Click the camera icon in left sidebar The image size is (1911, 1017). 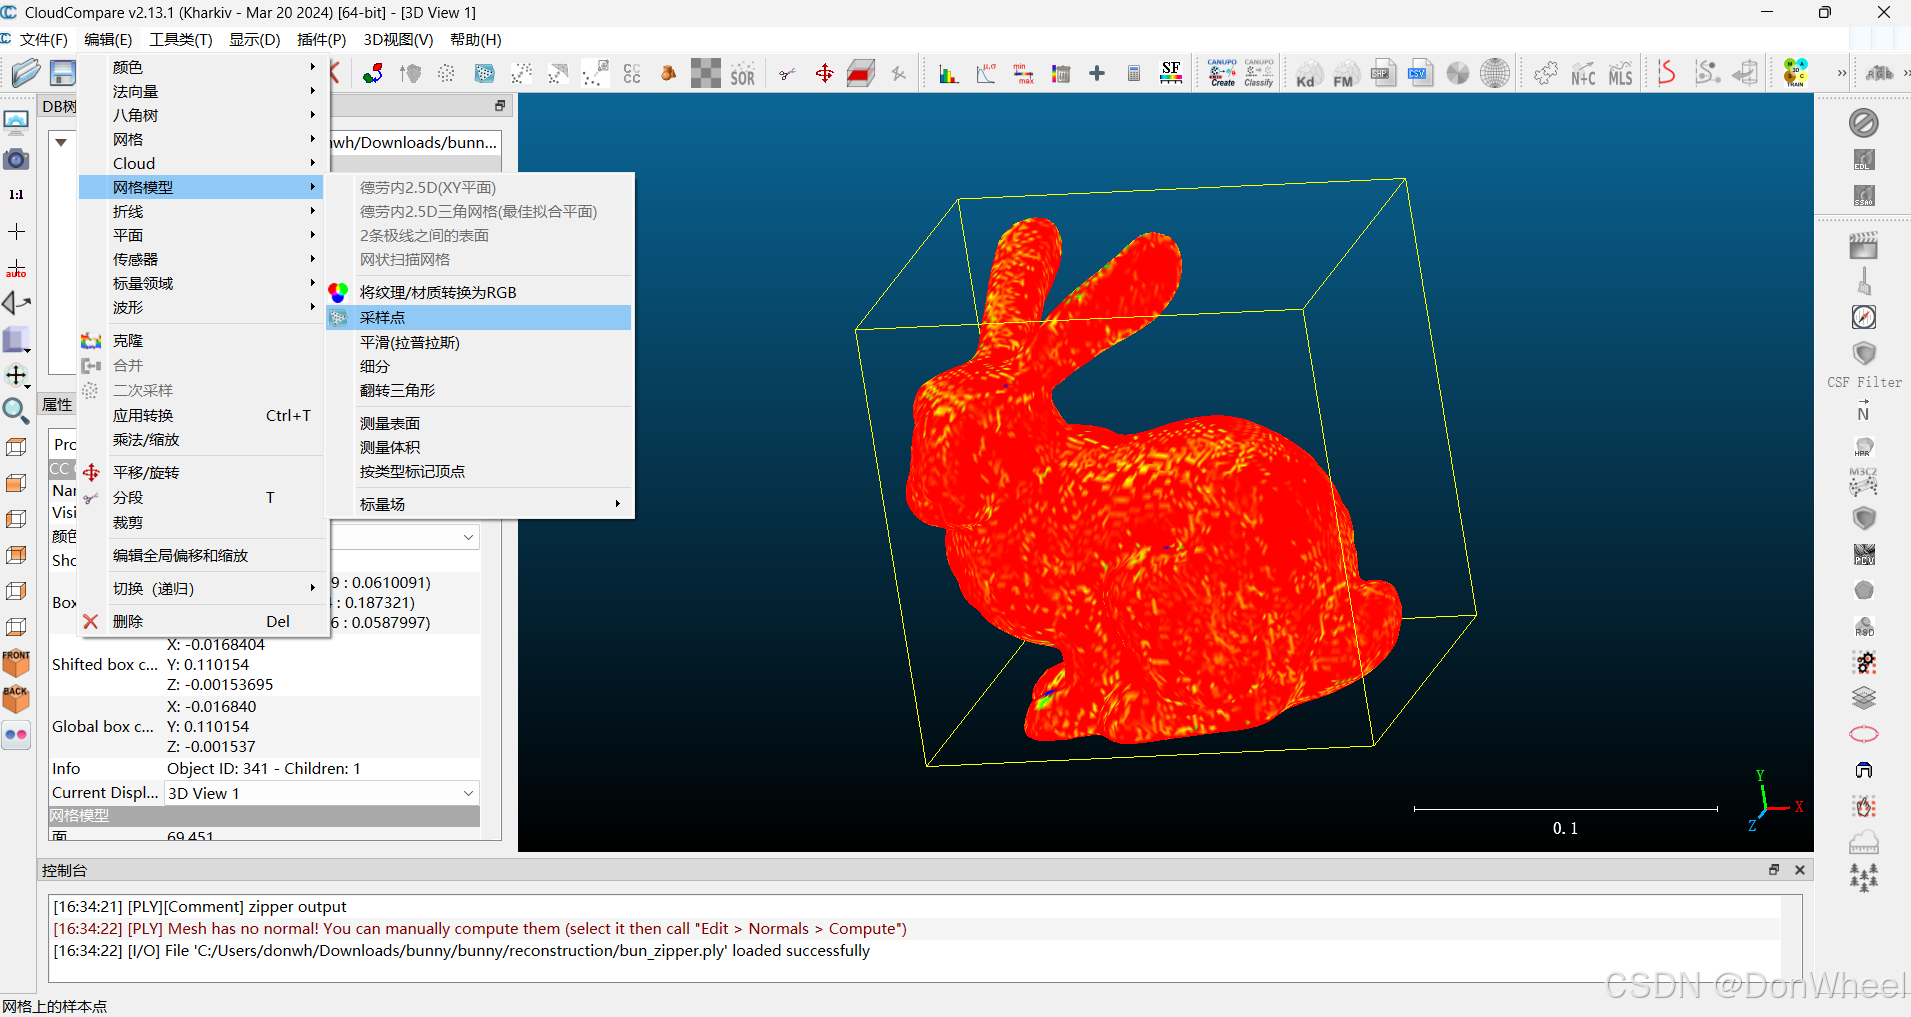pos(16,159)
